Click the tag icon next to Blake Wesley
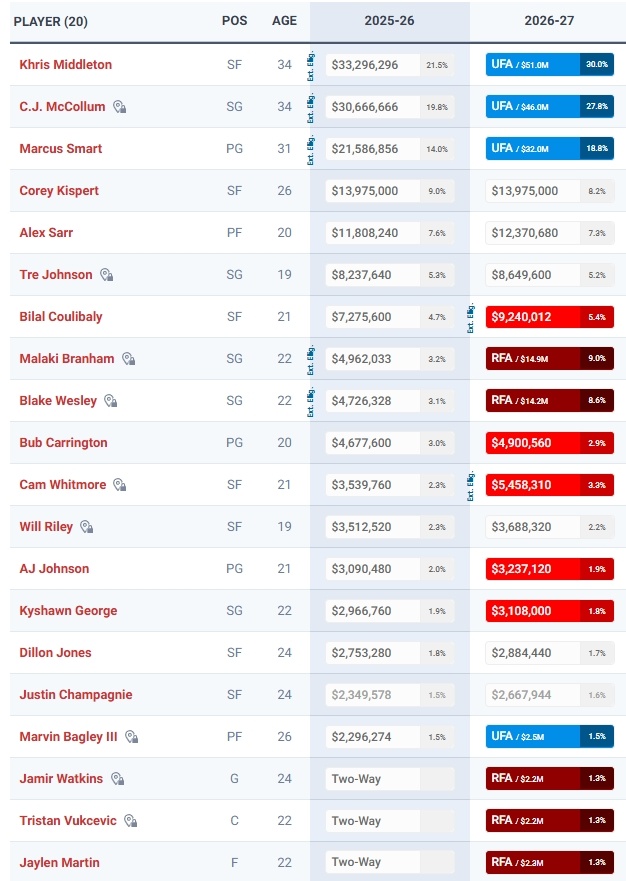The width and height of the screenshot is (626, 881). pyautogui.click(x=111, y=401)
